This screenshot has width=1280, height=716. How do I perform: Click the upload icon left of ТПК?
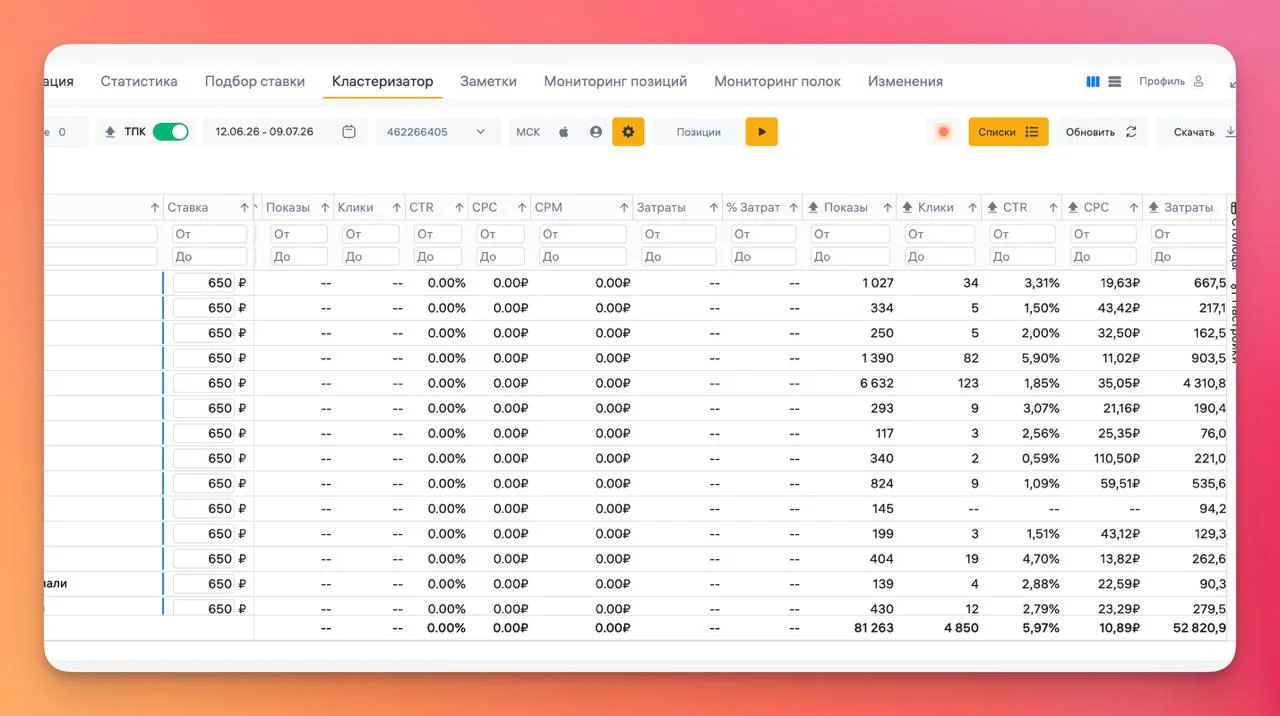click(x=110, y=132)
